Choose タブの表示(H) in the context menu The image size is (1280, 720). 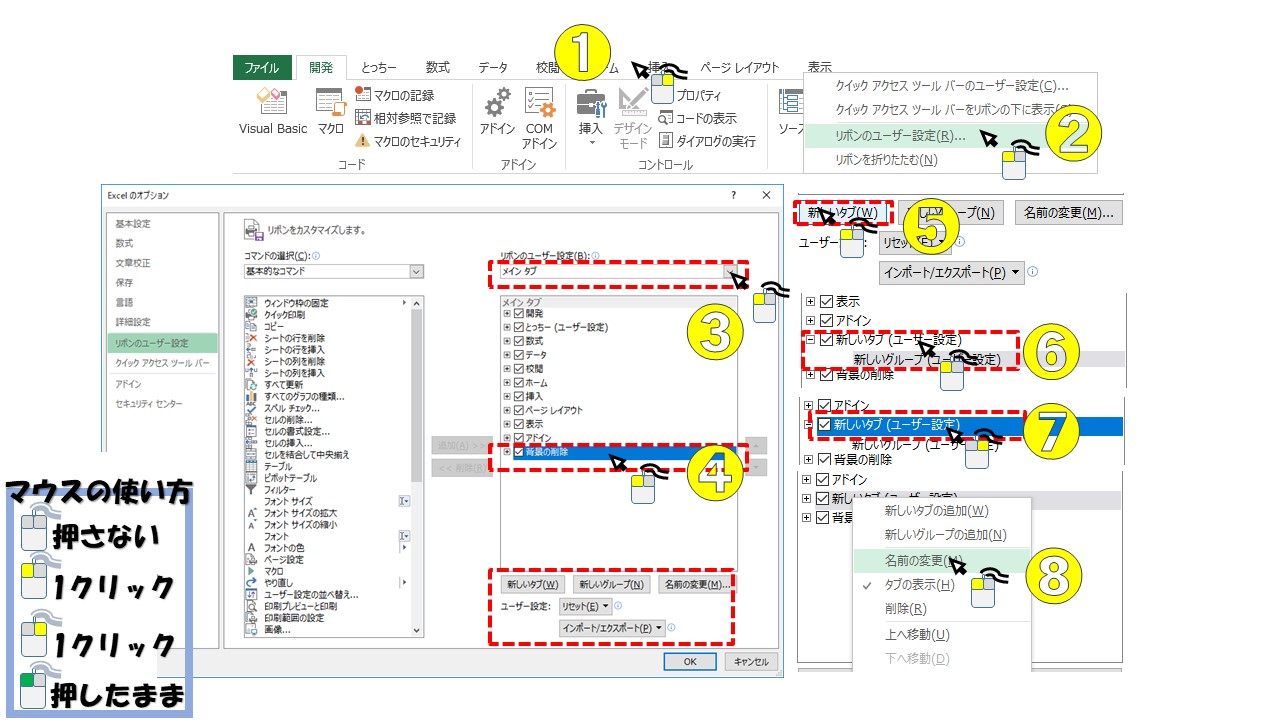pyautogui.click(x=918, y=585)
